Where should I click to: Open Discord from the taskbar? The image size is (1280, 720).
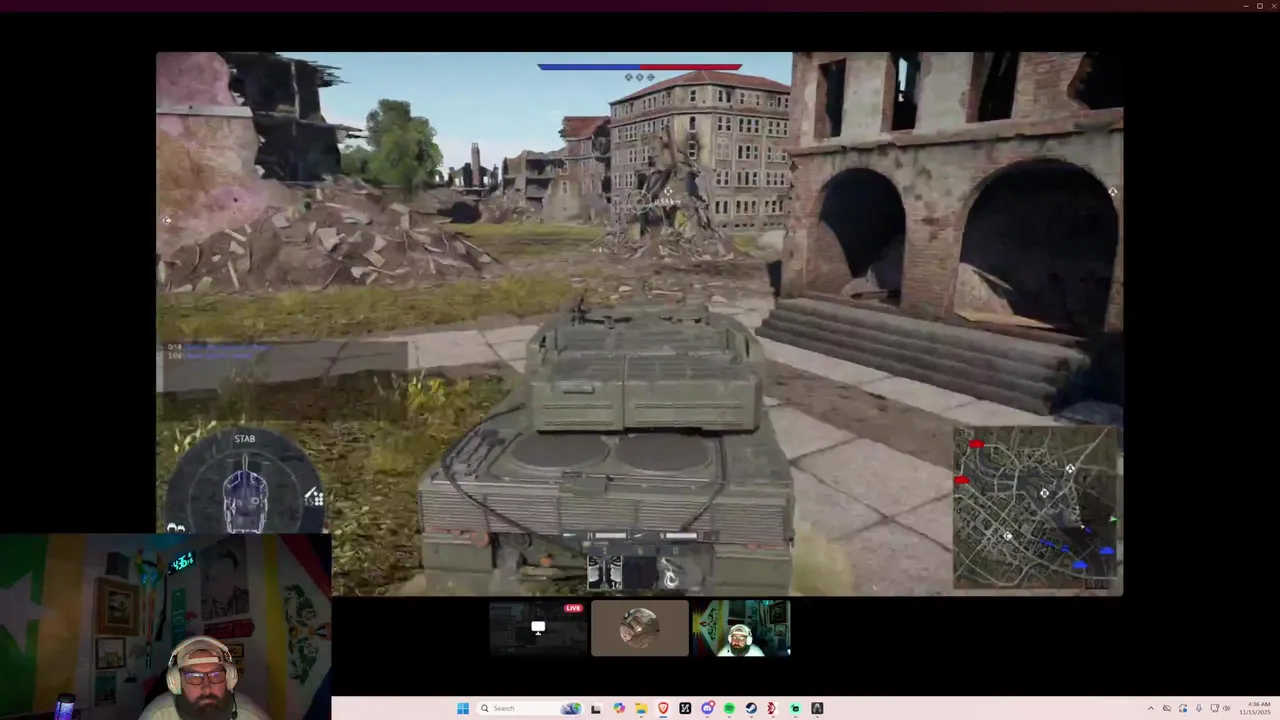tap(707, 708)
